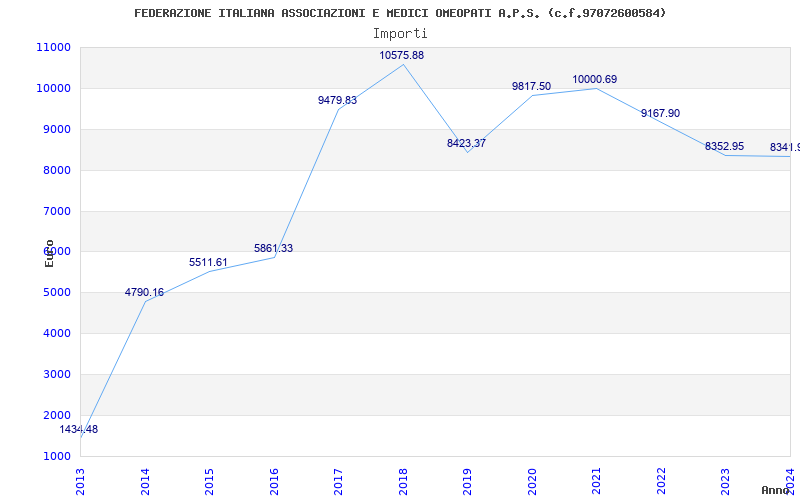
Task: Select the 1434.48 data label
Action: 79,429
